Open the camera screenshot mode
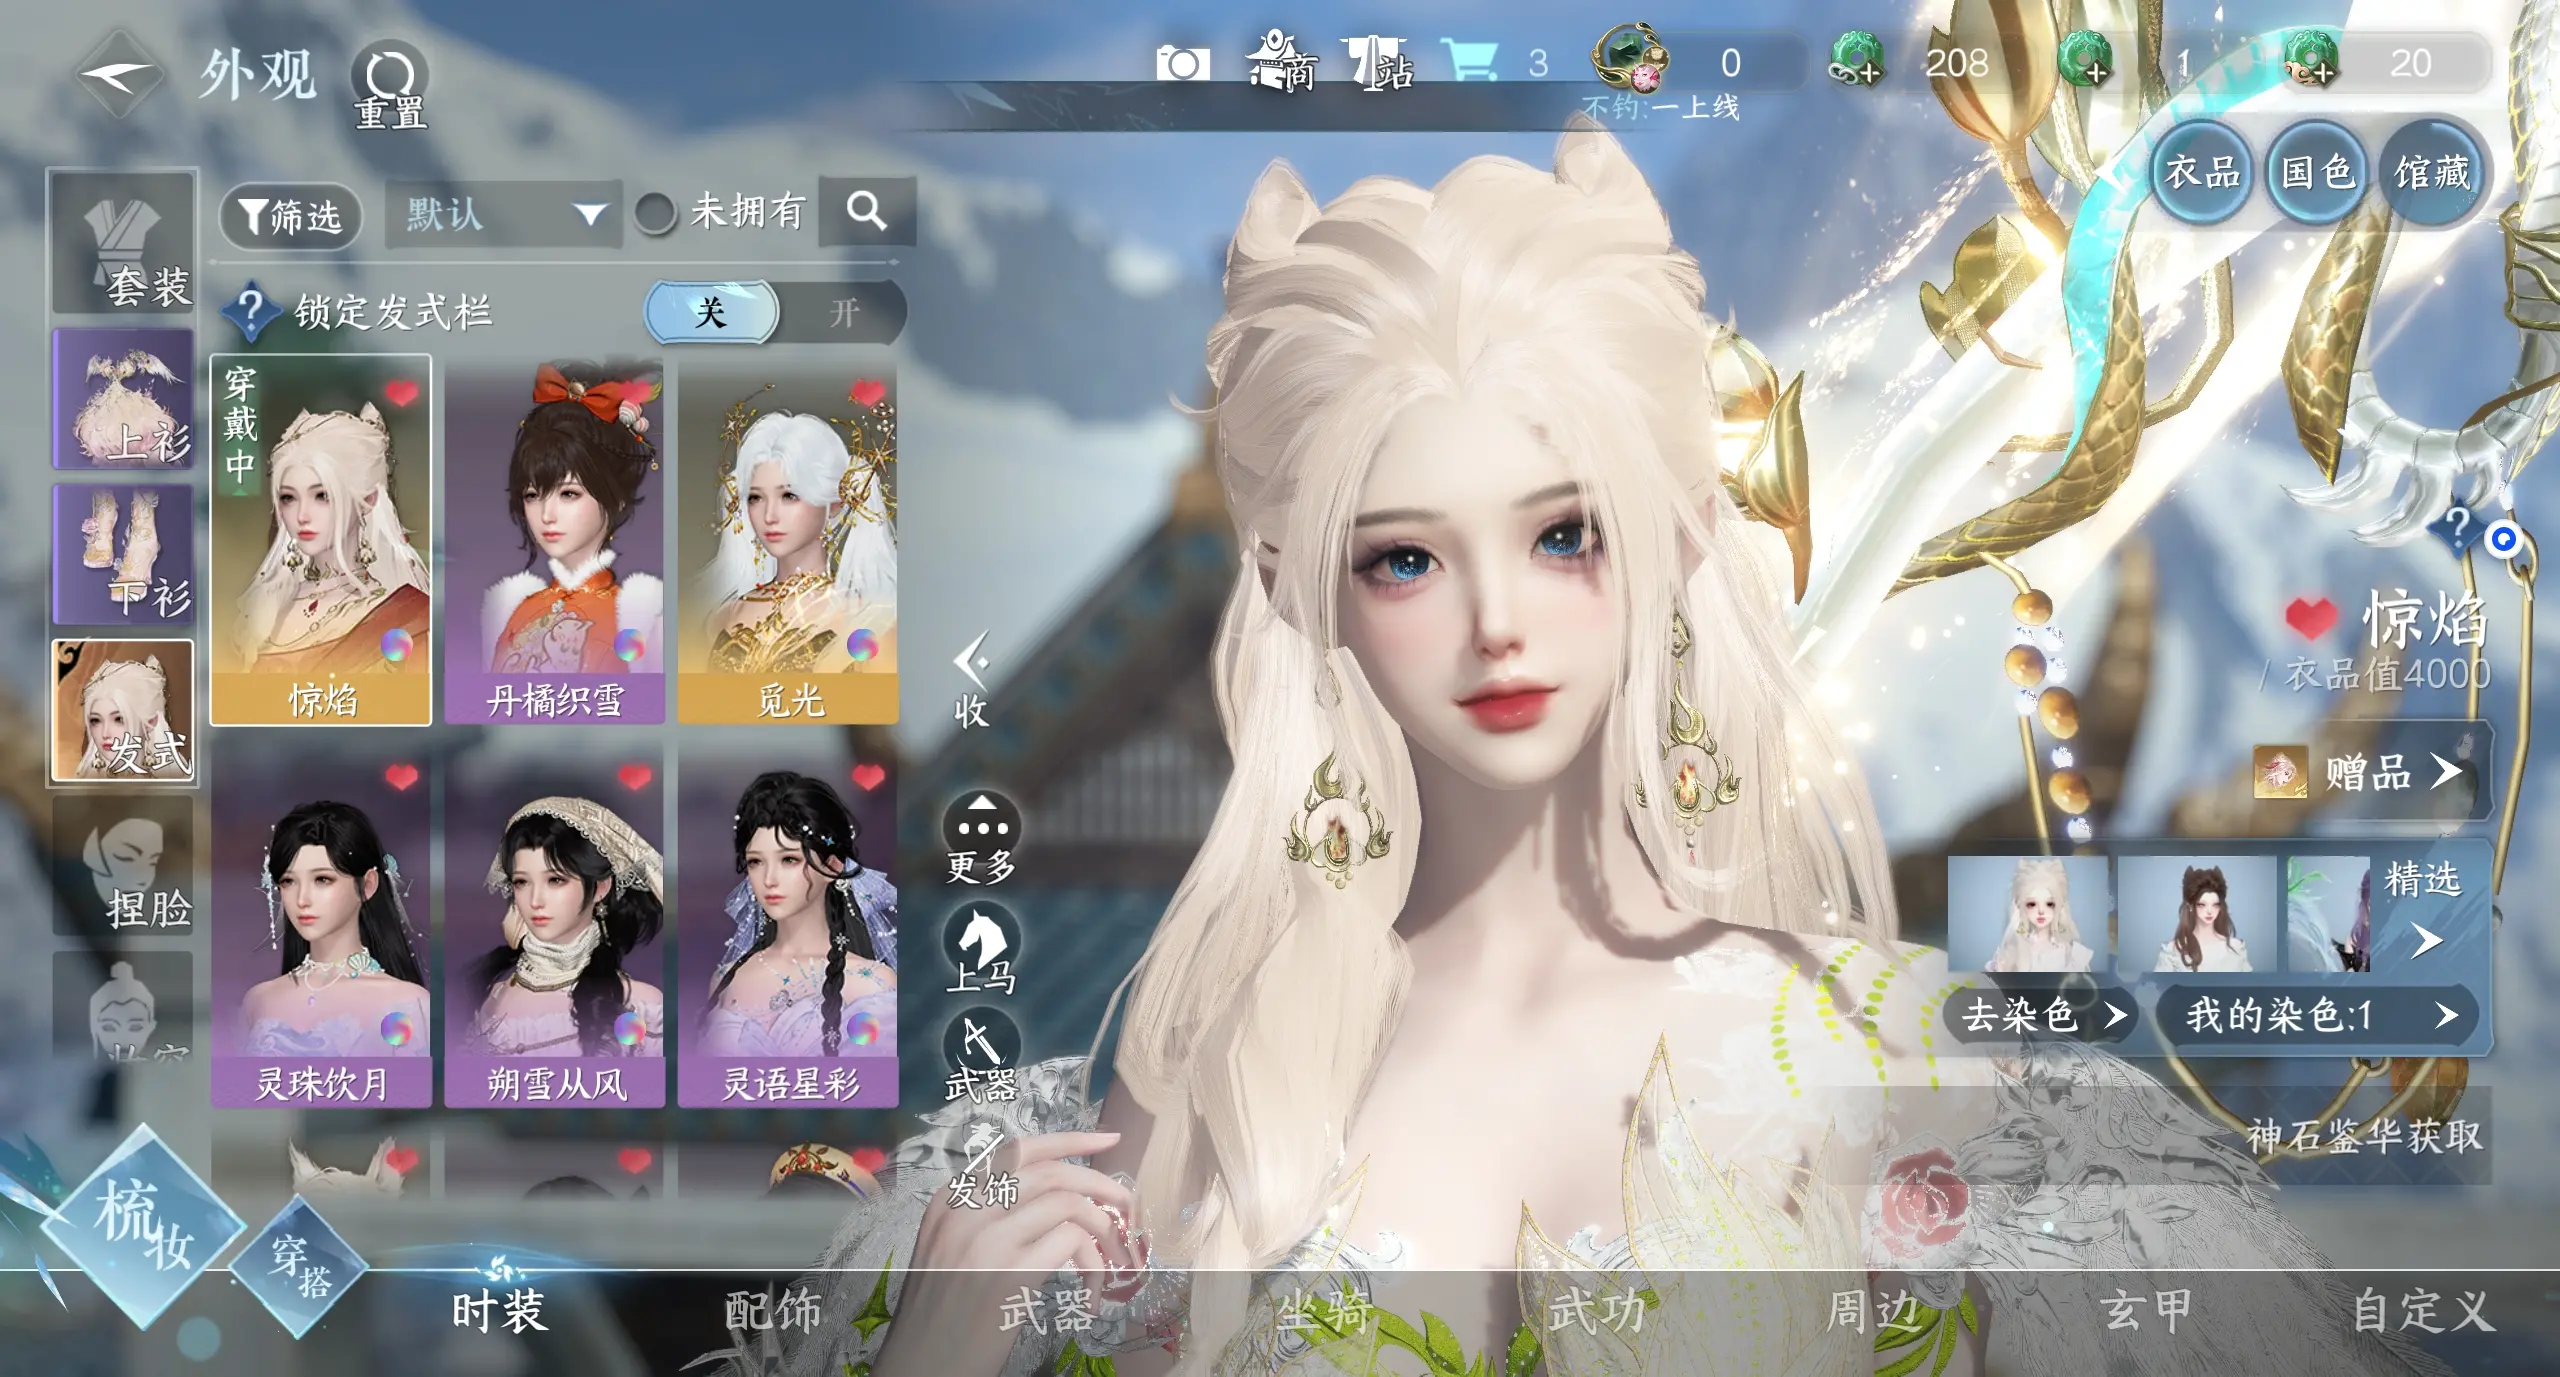The image size is (2560, 1377). point(1182,64)
